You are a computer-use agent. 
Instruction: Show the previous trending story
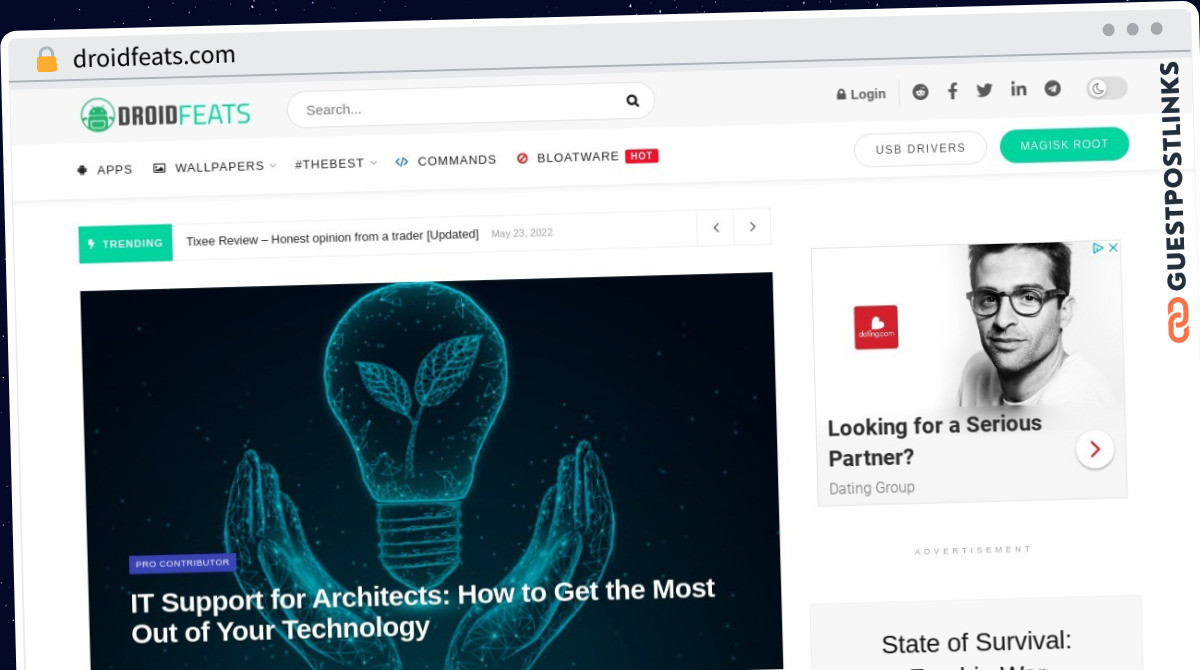pos(716,228)
